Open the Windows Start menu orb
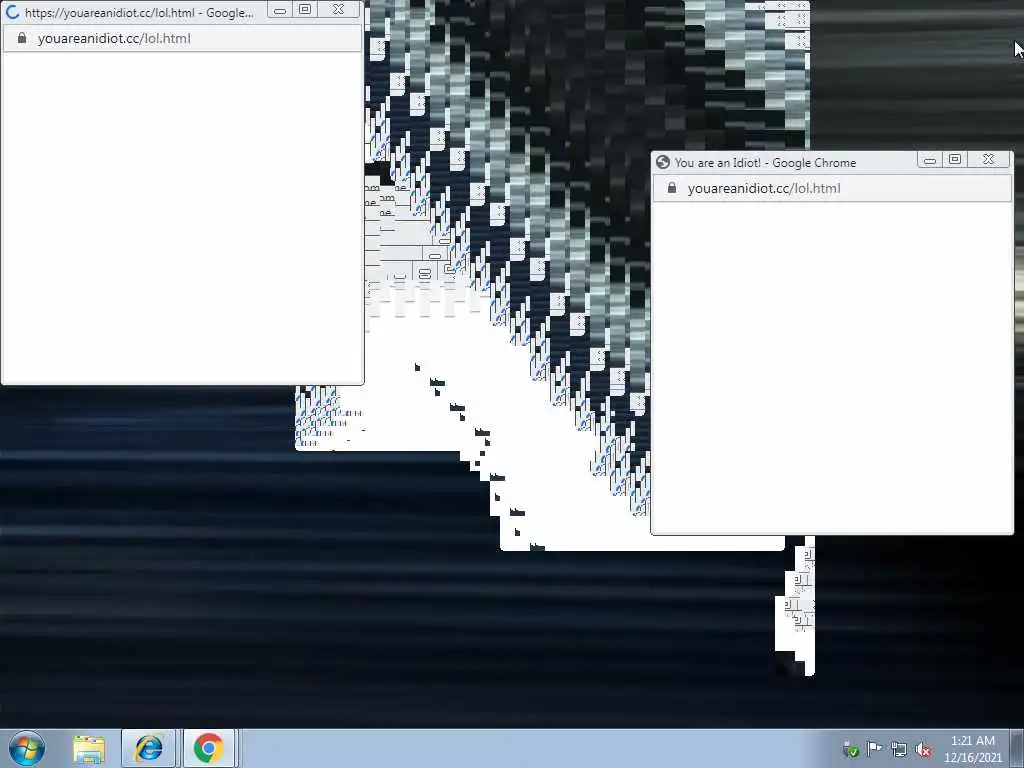 (27, 748)
